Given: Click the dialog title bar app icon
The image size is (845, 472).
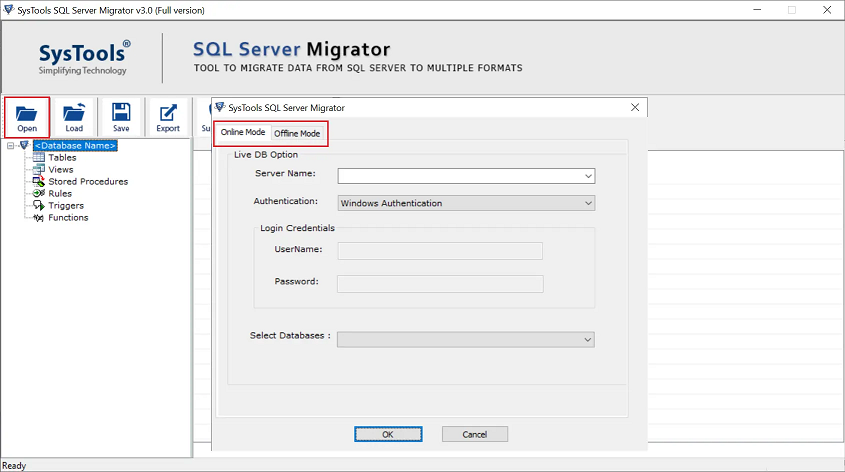Looking at the screenshot, I should (220, 107).
